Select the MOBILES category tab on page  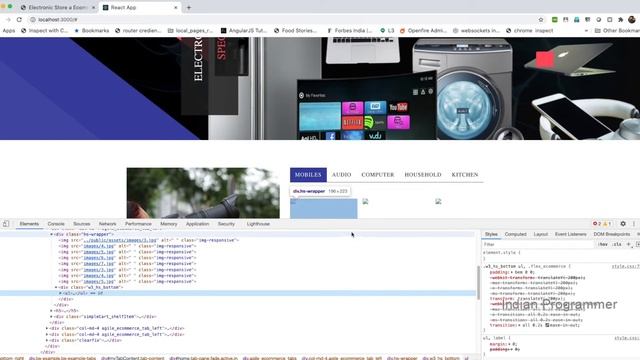308,175
